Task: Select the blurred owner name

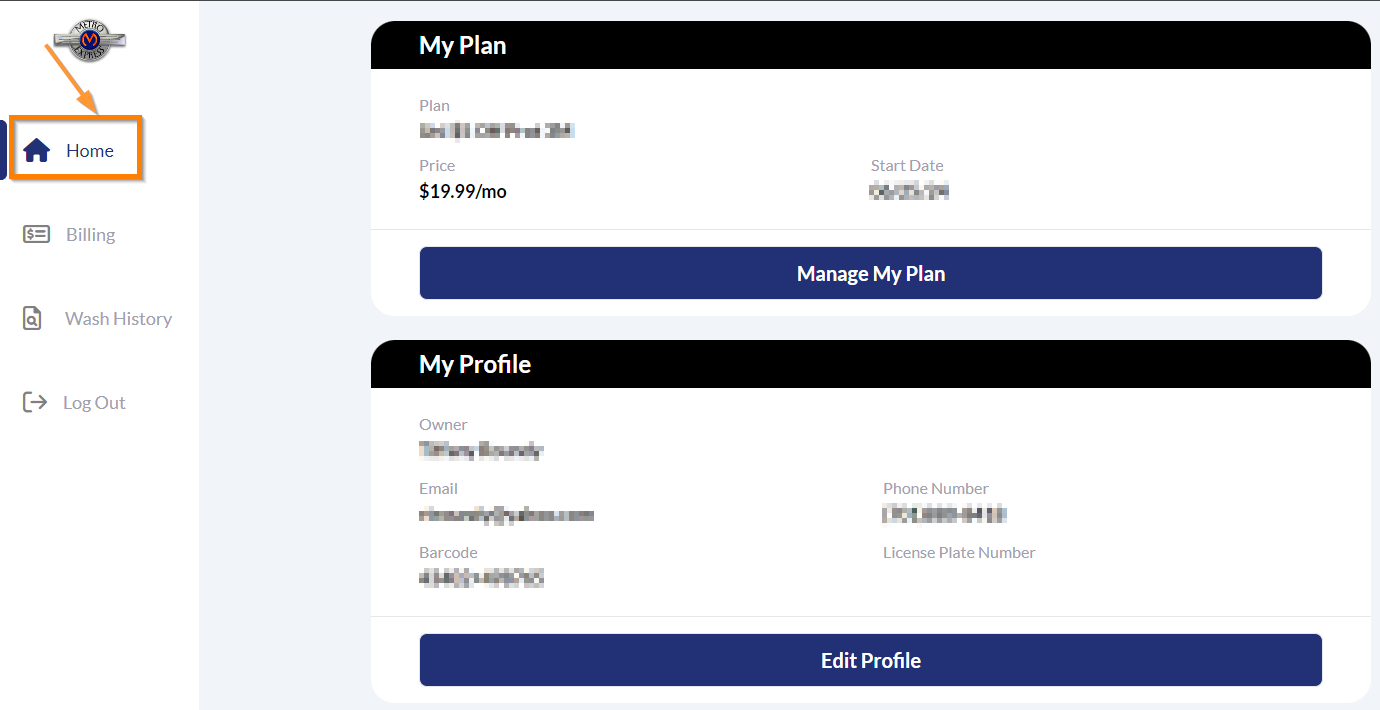Action: (481, 450)
